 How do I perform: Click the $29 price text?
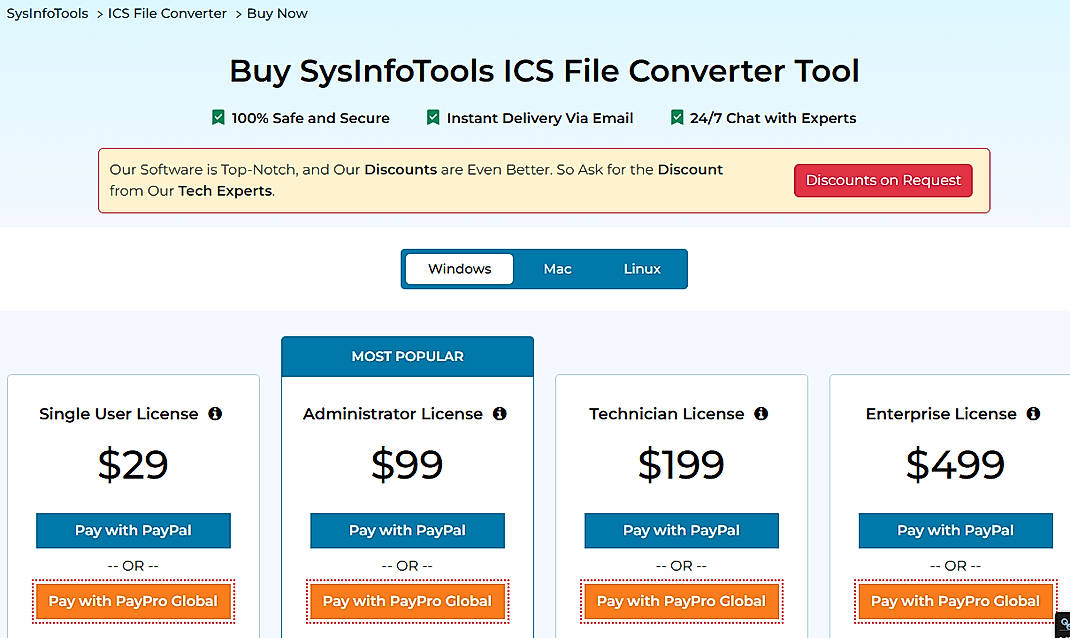click(x=133, y=465)
